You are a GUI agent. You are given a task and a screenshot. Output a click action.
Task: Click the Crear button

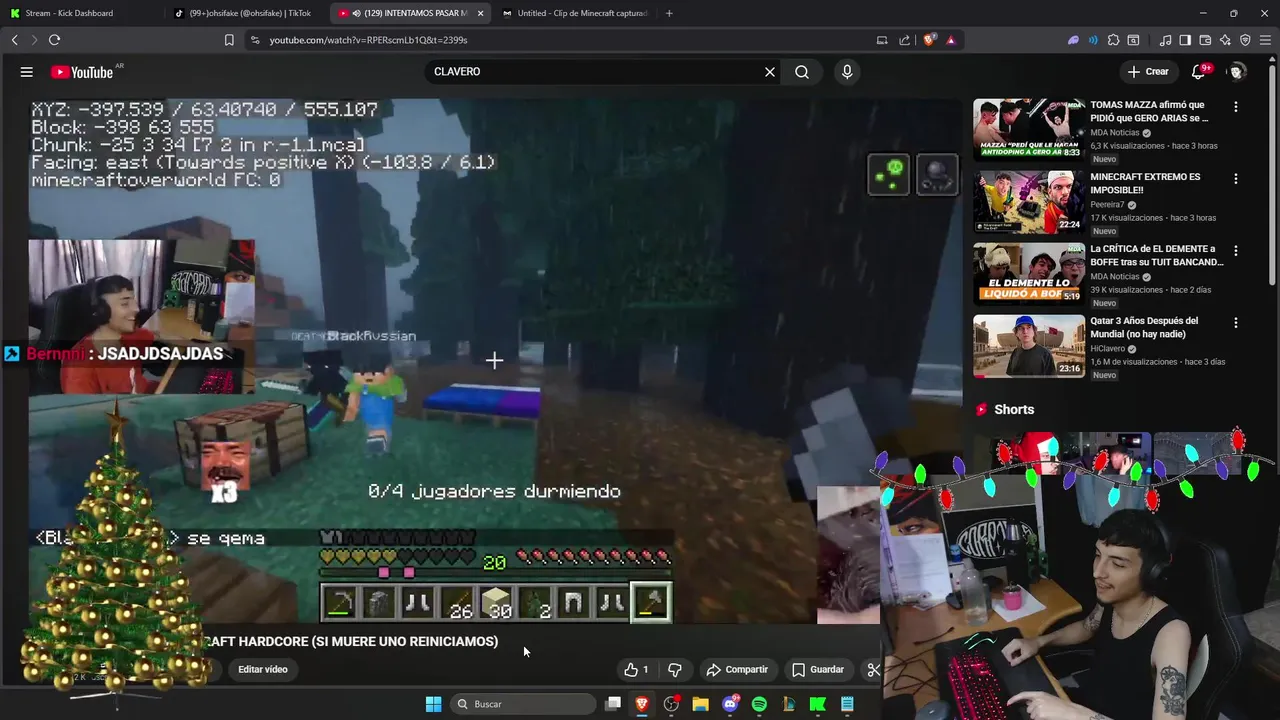tap(1148, 72)
